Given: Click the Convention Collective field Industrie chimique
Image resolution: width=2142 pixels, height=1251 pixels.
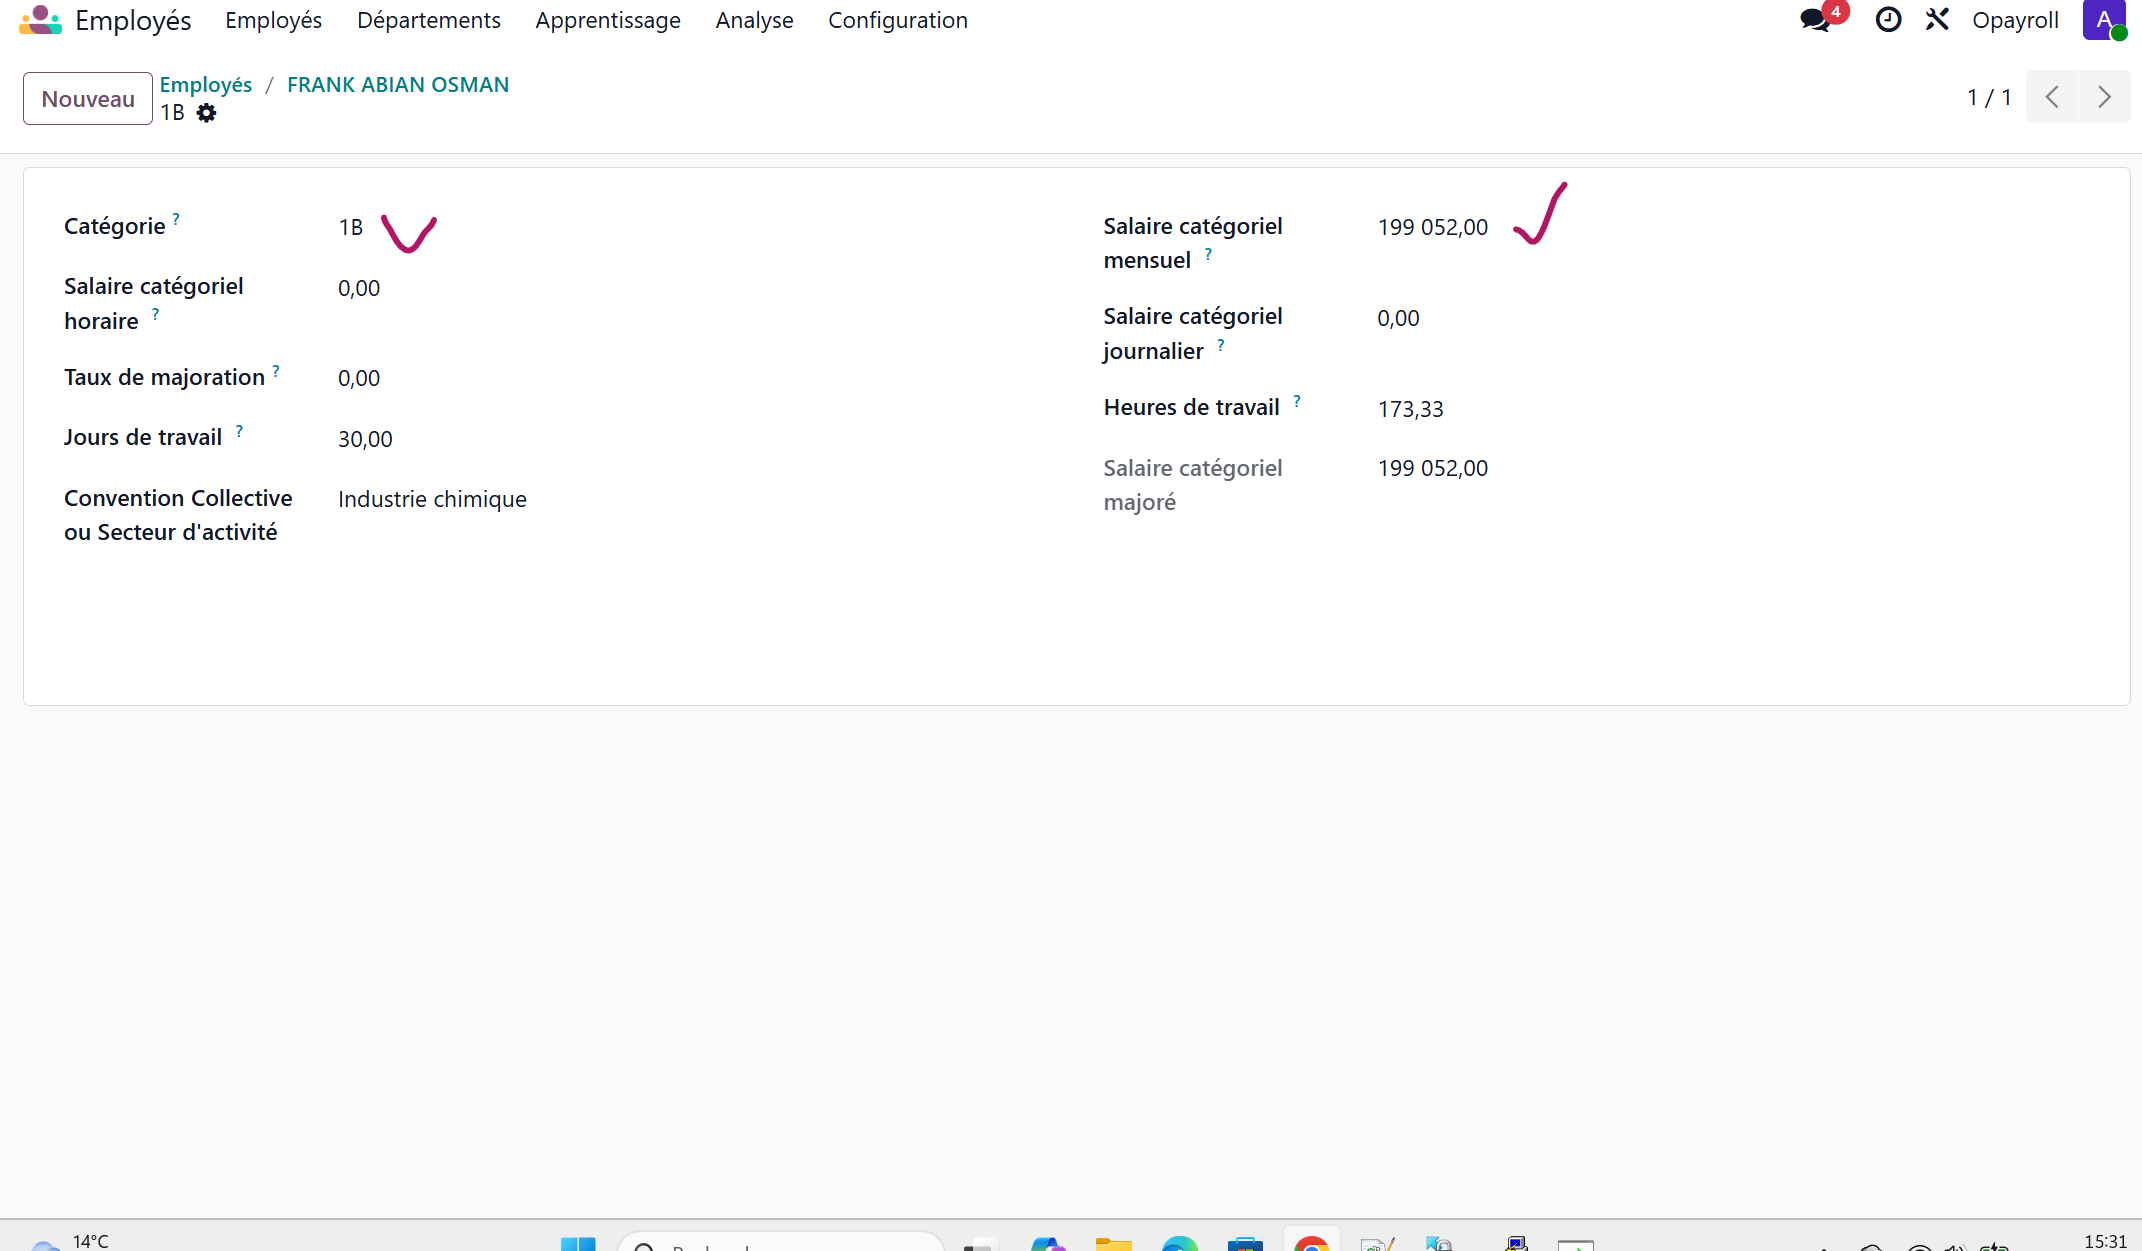Looking at the screenshot, I should (432, 499).
